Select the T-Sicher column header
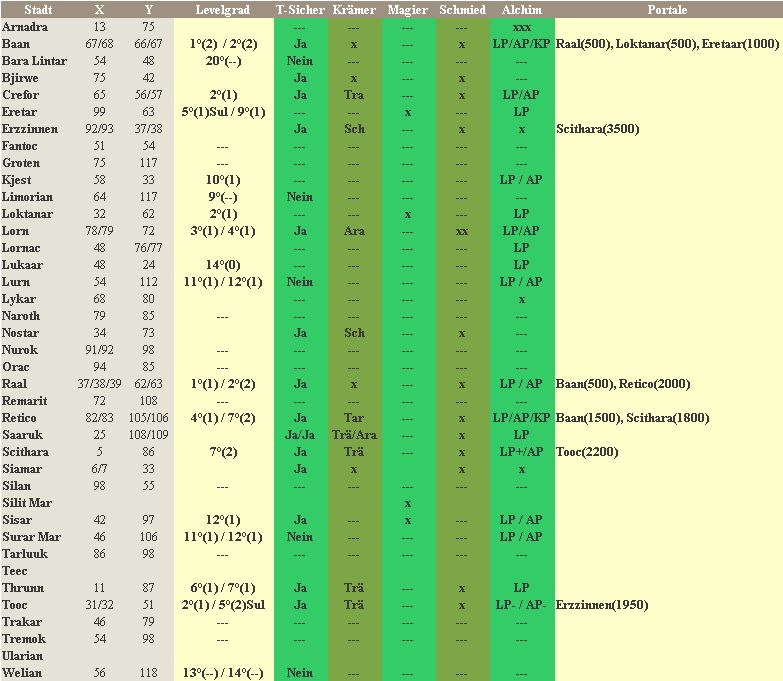The image size is (783, 681). click(300, 9)
